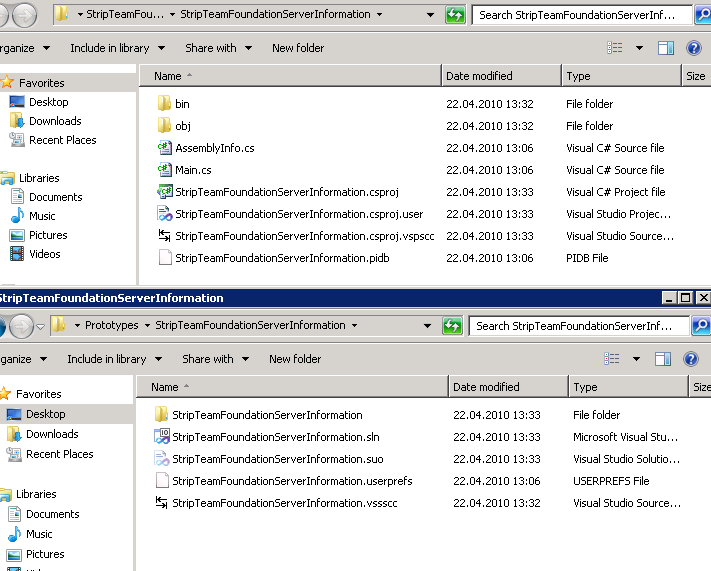Click New folder in bottom window
Image resolution: width=711 pixels, height=571 pixels.
point(295,359)
